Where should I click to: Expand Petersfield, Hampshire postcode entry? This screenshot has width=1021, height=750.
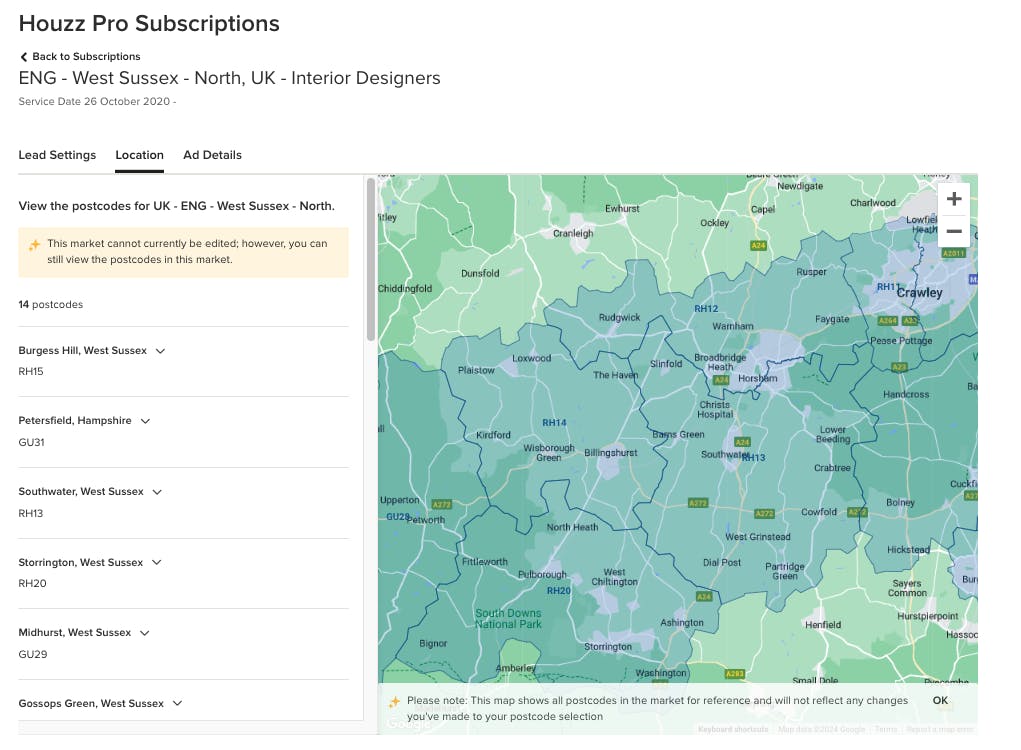tap(145, 421)
